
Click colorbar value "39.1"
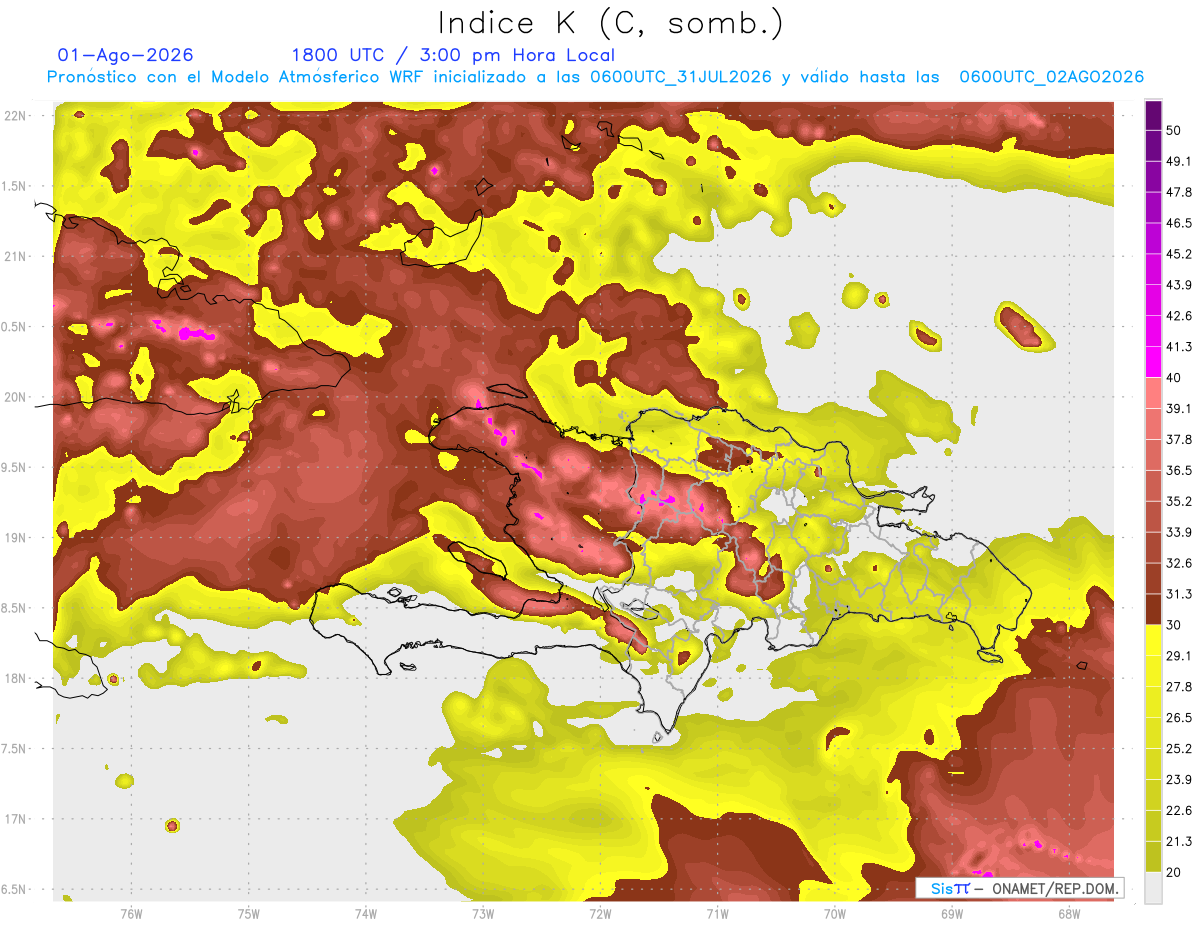click(x=1179, y=408)
